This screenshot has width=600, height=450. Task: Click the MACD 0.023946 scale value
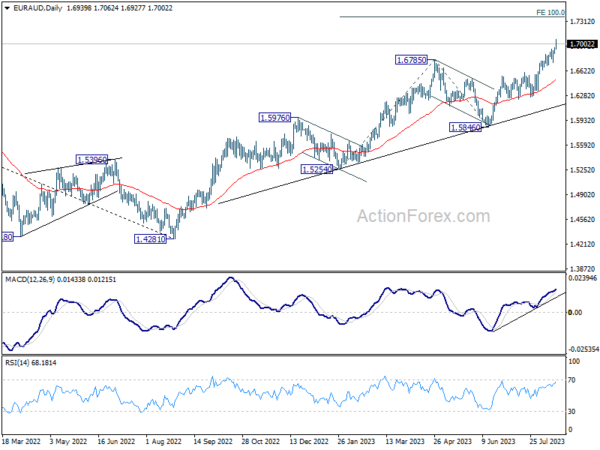(x=583, y=278)
